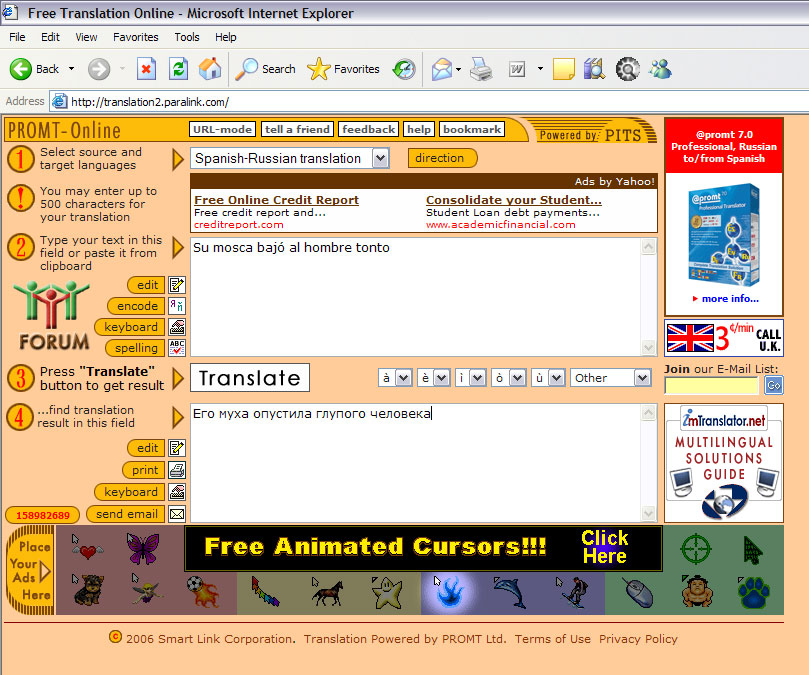Click the E-Mail list input field
Screen dimensions: 809x675
click(x=712, y=385)
